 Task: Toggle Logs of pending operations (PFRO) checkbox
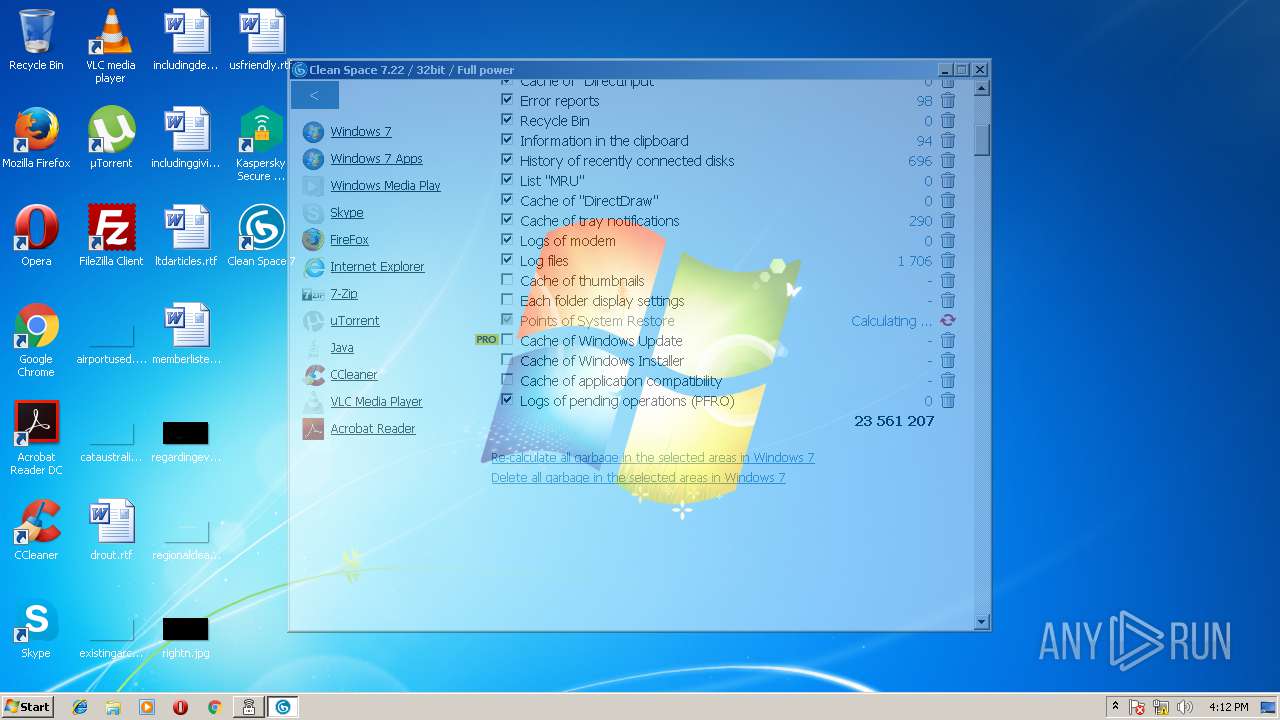click(507, 400)
